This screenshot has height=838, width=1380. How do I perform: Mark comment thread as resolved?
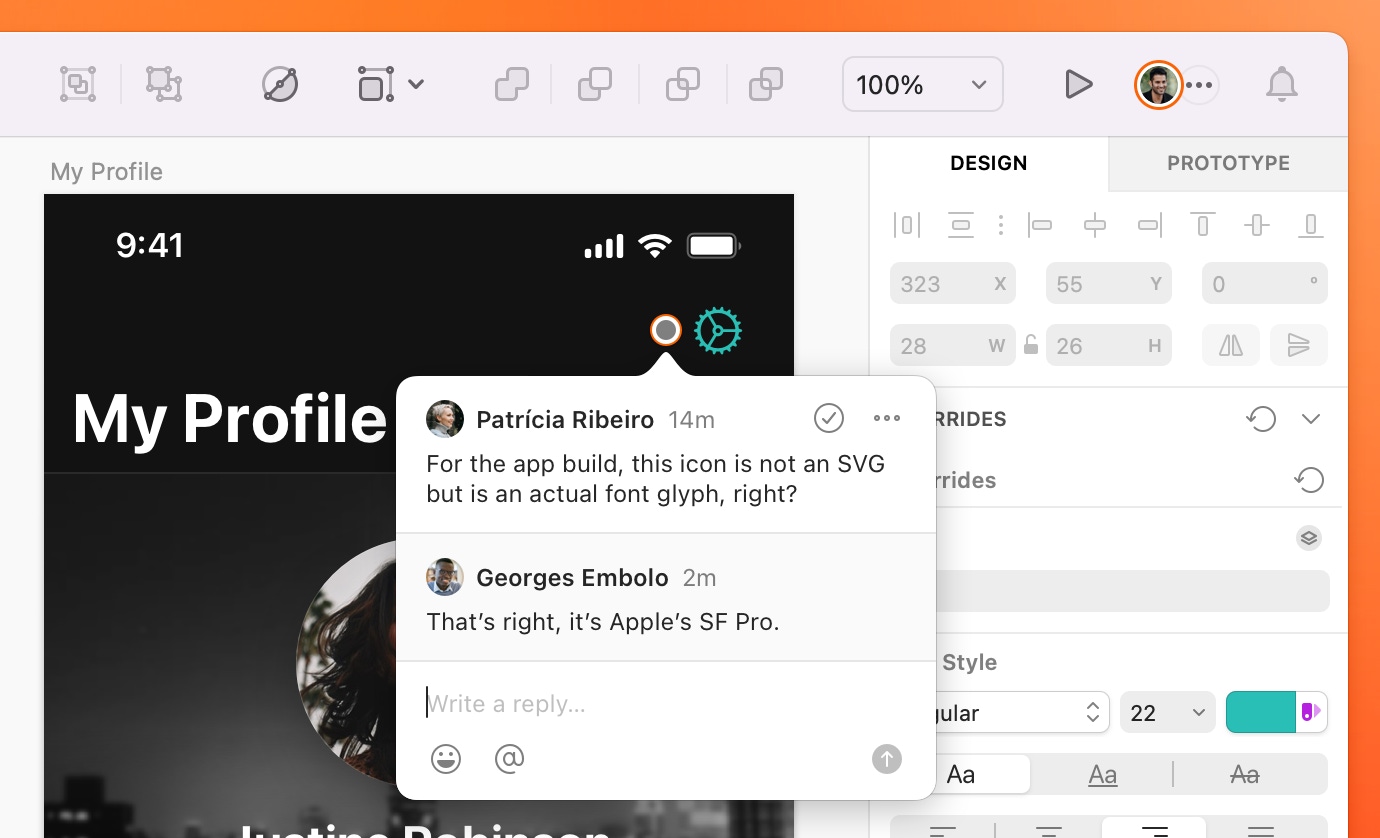coord(829,419)
